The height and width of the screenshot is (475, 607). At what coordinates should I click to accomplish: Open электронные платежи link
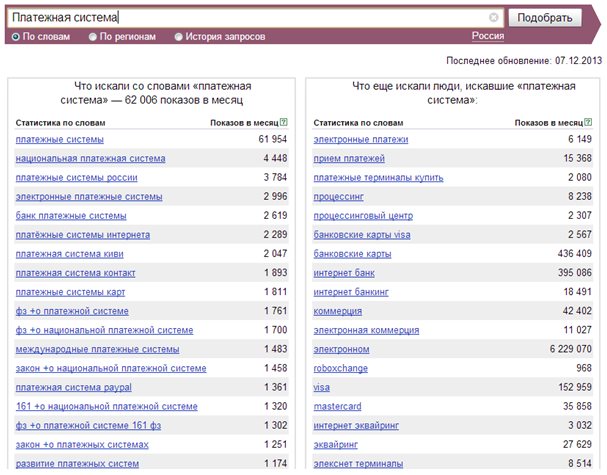point(361,139)
